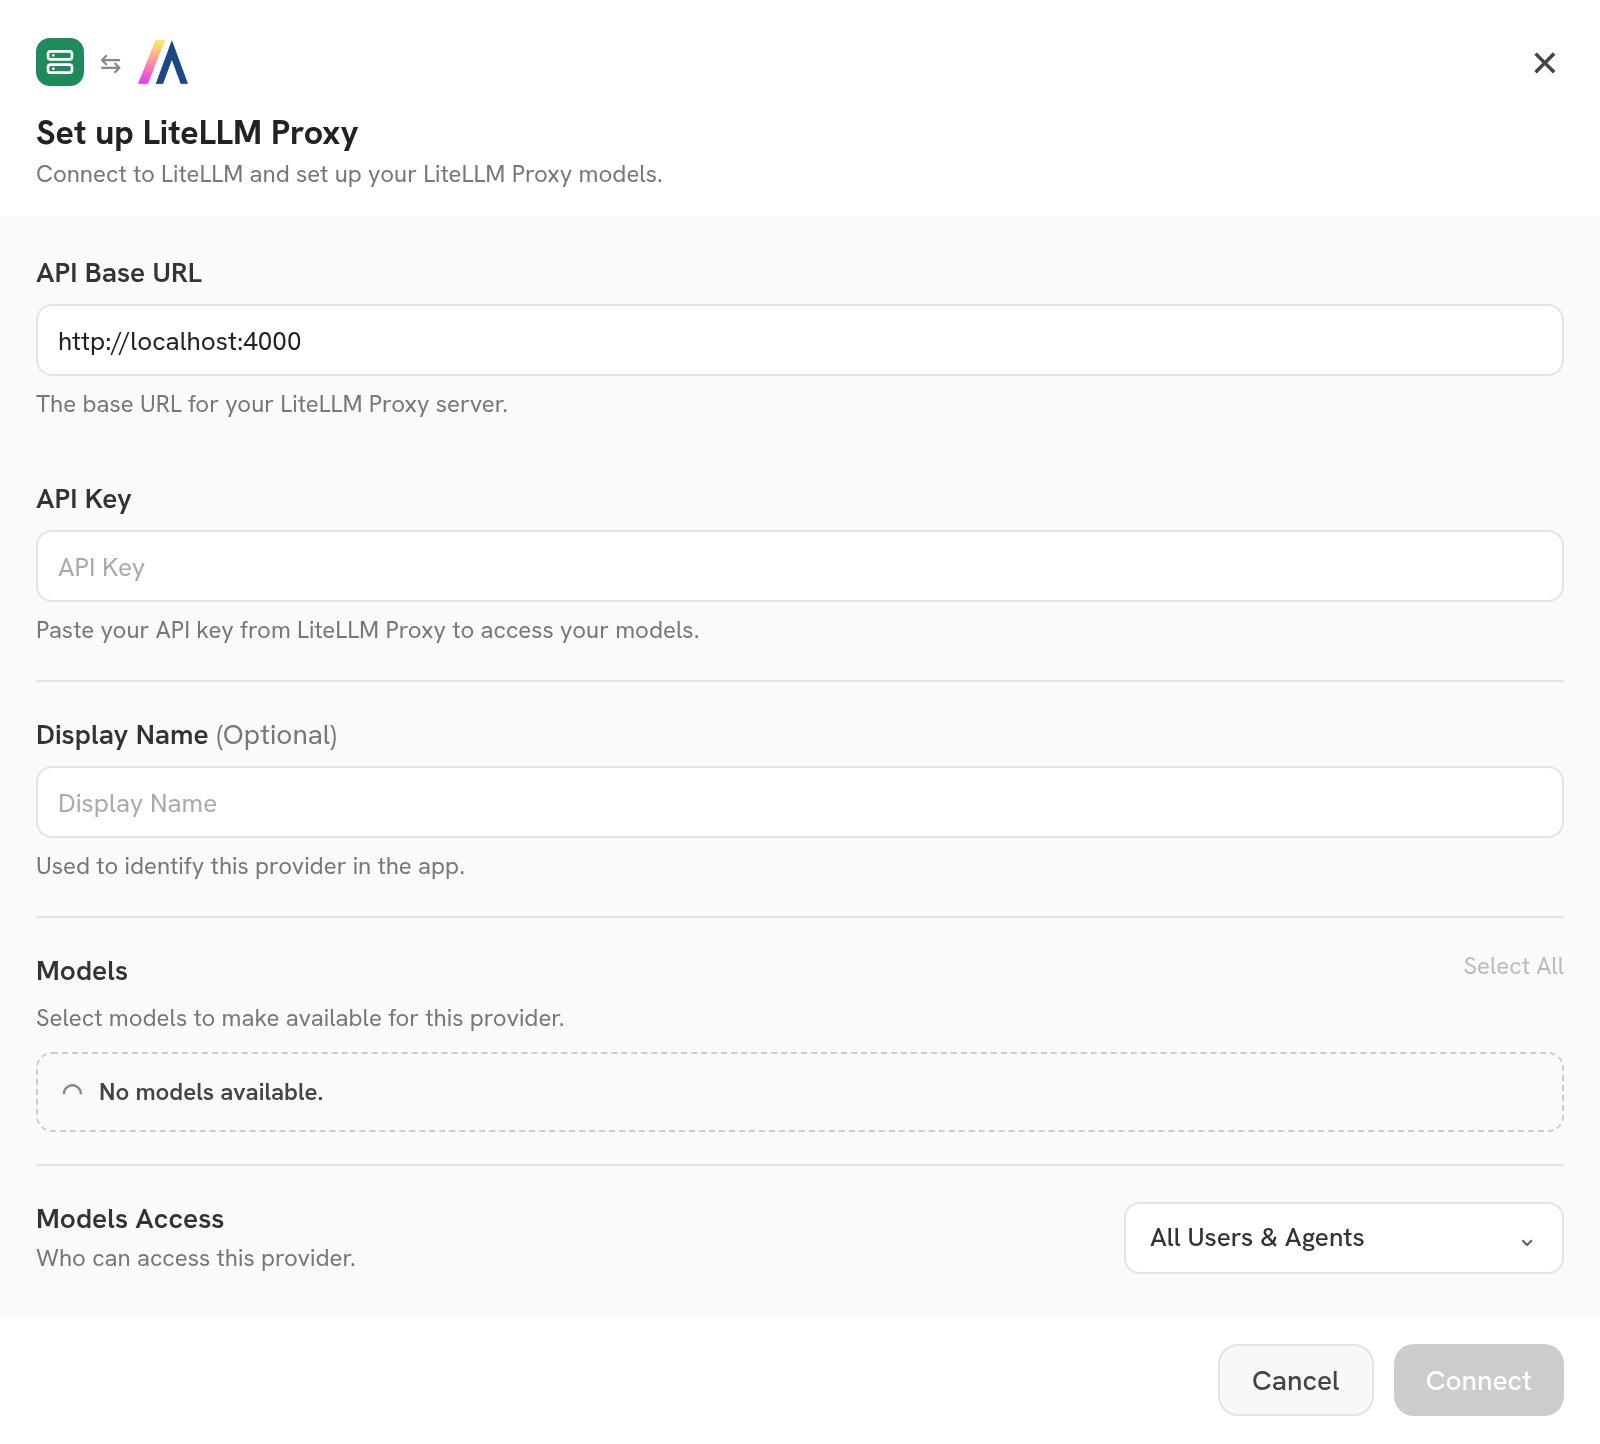Expand the Models Access chevron arrow
The width and height of the screenshot is (1600, 1444).
(1527, 1241)
